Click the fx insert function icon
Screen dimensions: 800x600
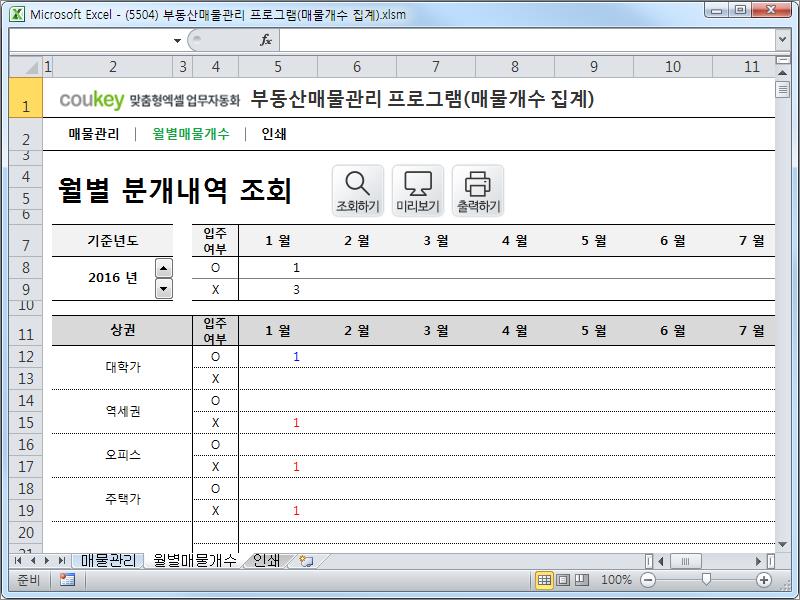click(266, 40)
